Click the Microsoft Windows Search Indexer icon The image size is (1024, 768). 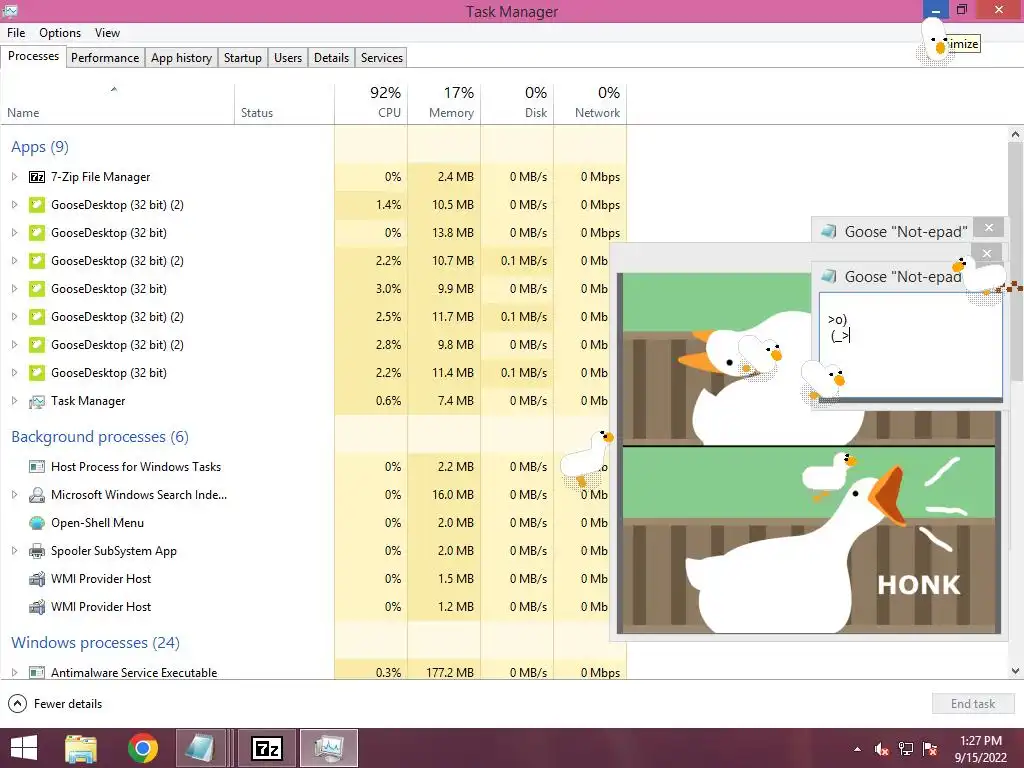tap(37, 495)
